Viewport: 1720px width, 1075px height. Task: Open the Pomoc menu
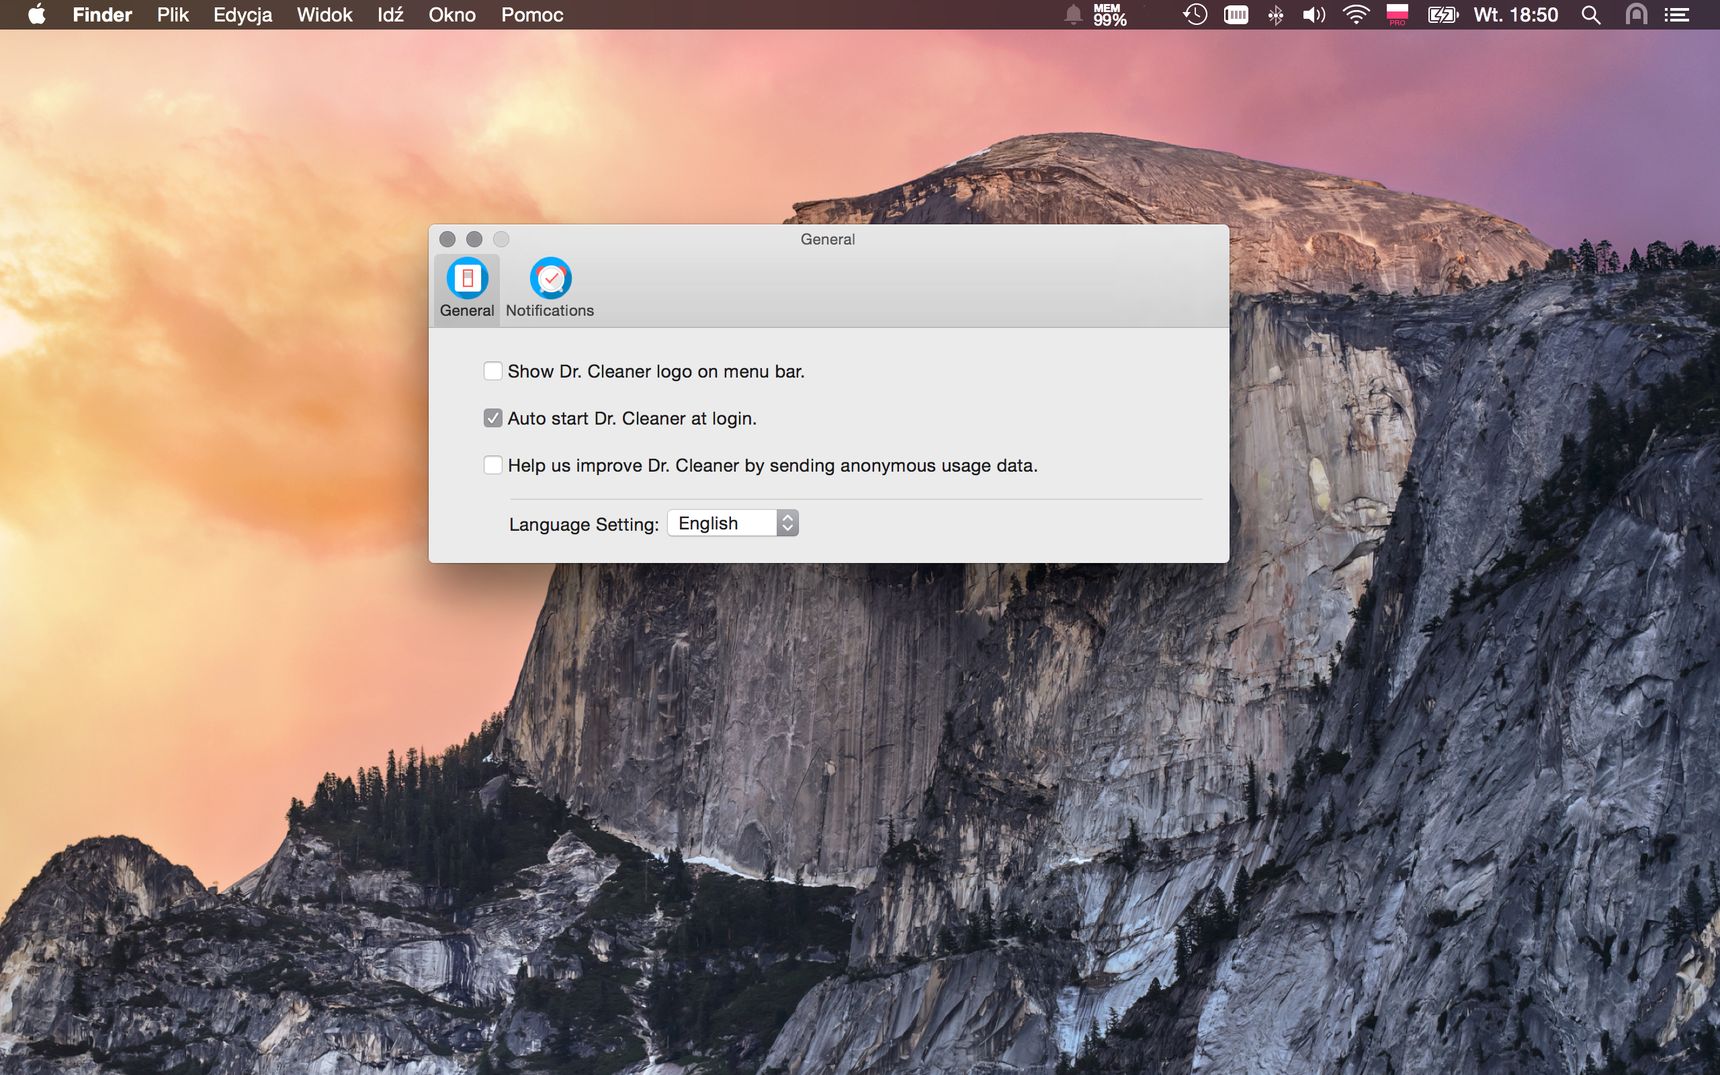tap(532, 14)
